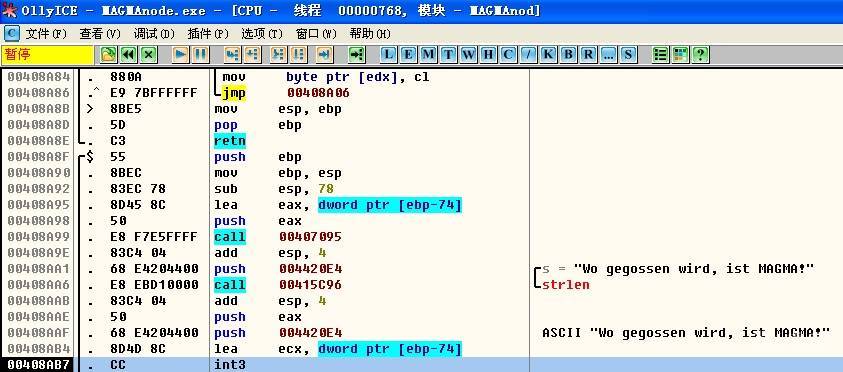This screenshot has width=843, height=372.
Task: Click the yellow 暂停 status field
Action: coord(47,54)
